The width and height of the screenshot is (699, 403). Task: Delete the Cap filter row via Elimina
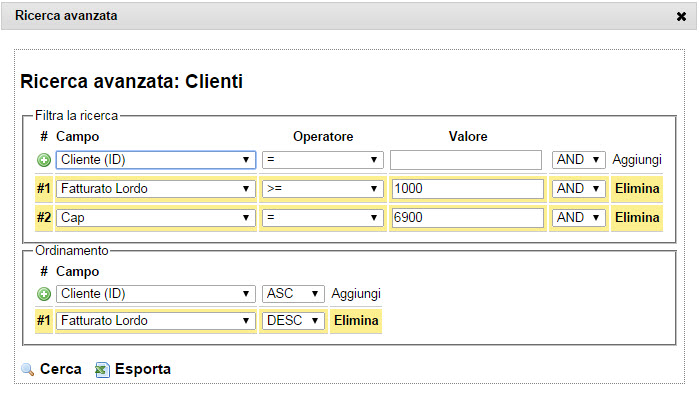pyautogui.click(x=637, y=218)
